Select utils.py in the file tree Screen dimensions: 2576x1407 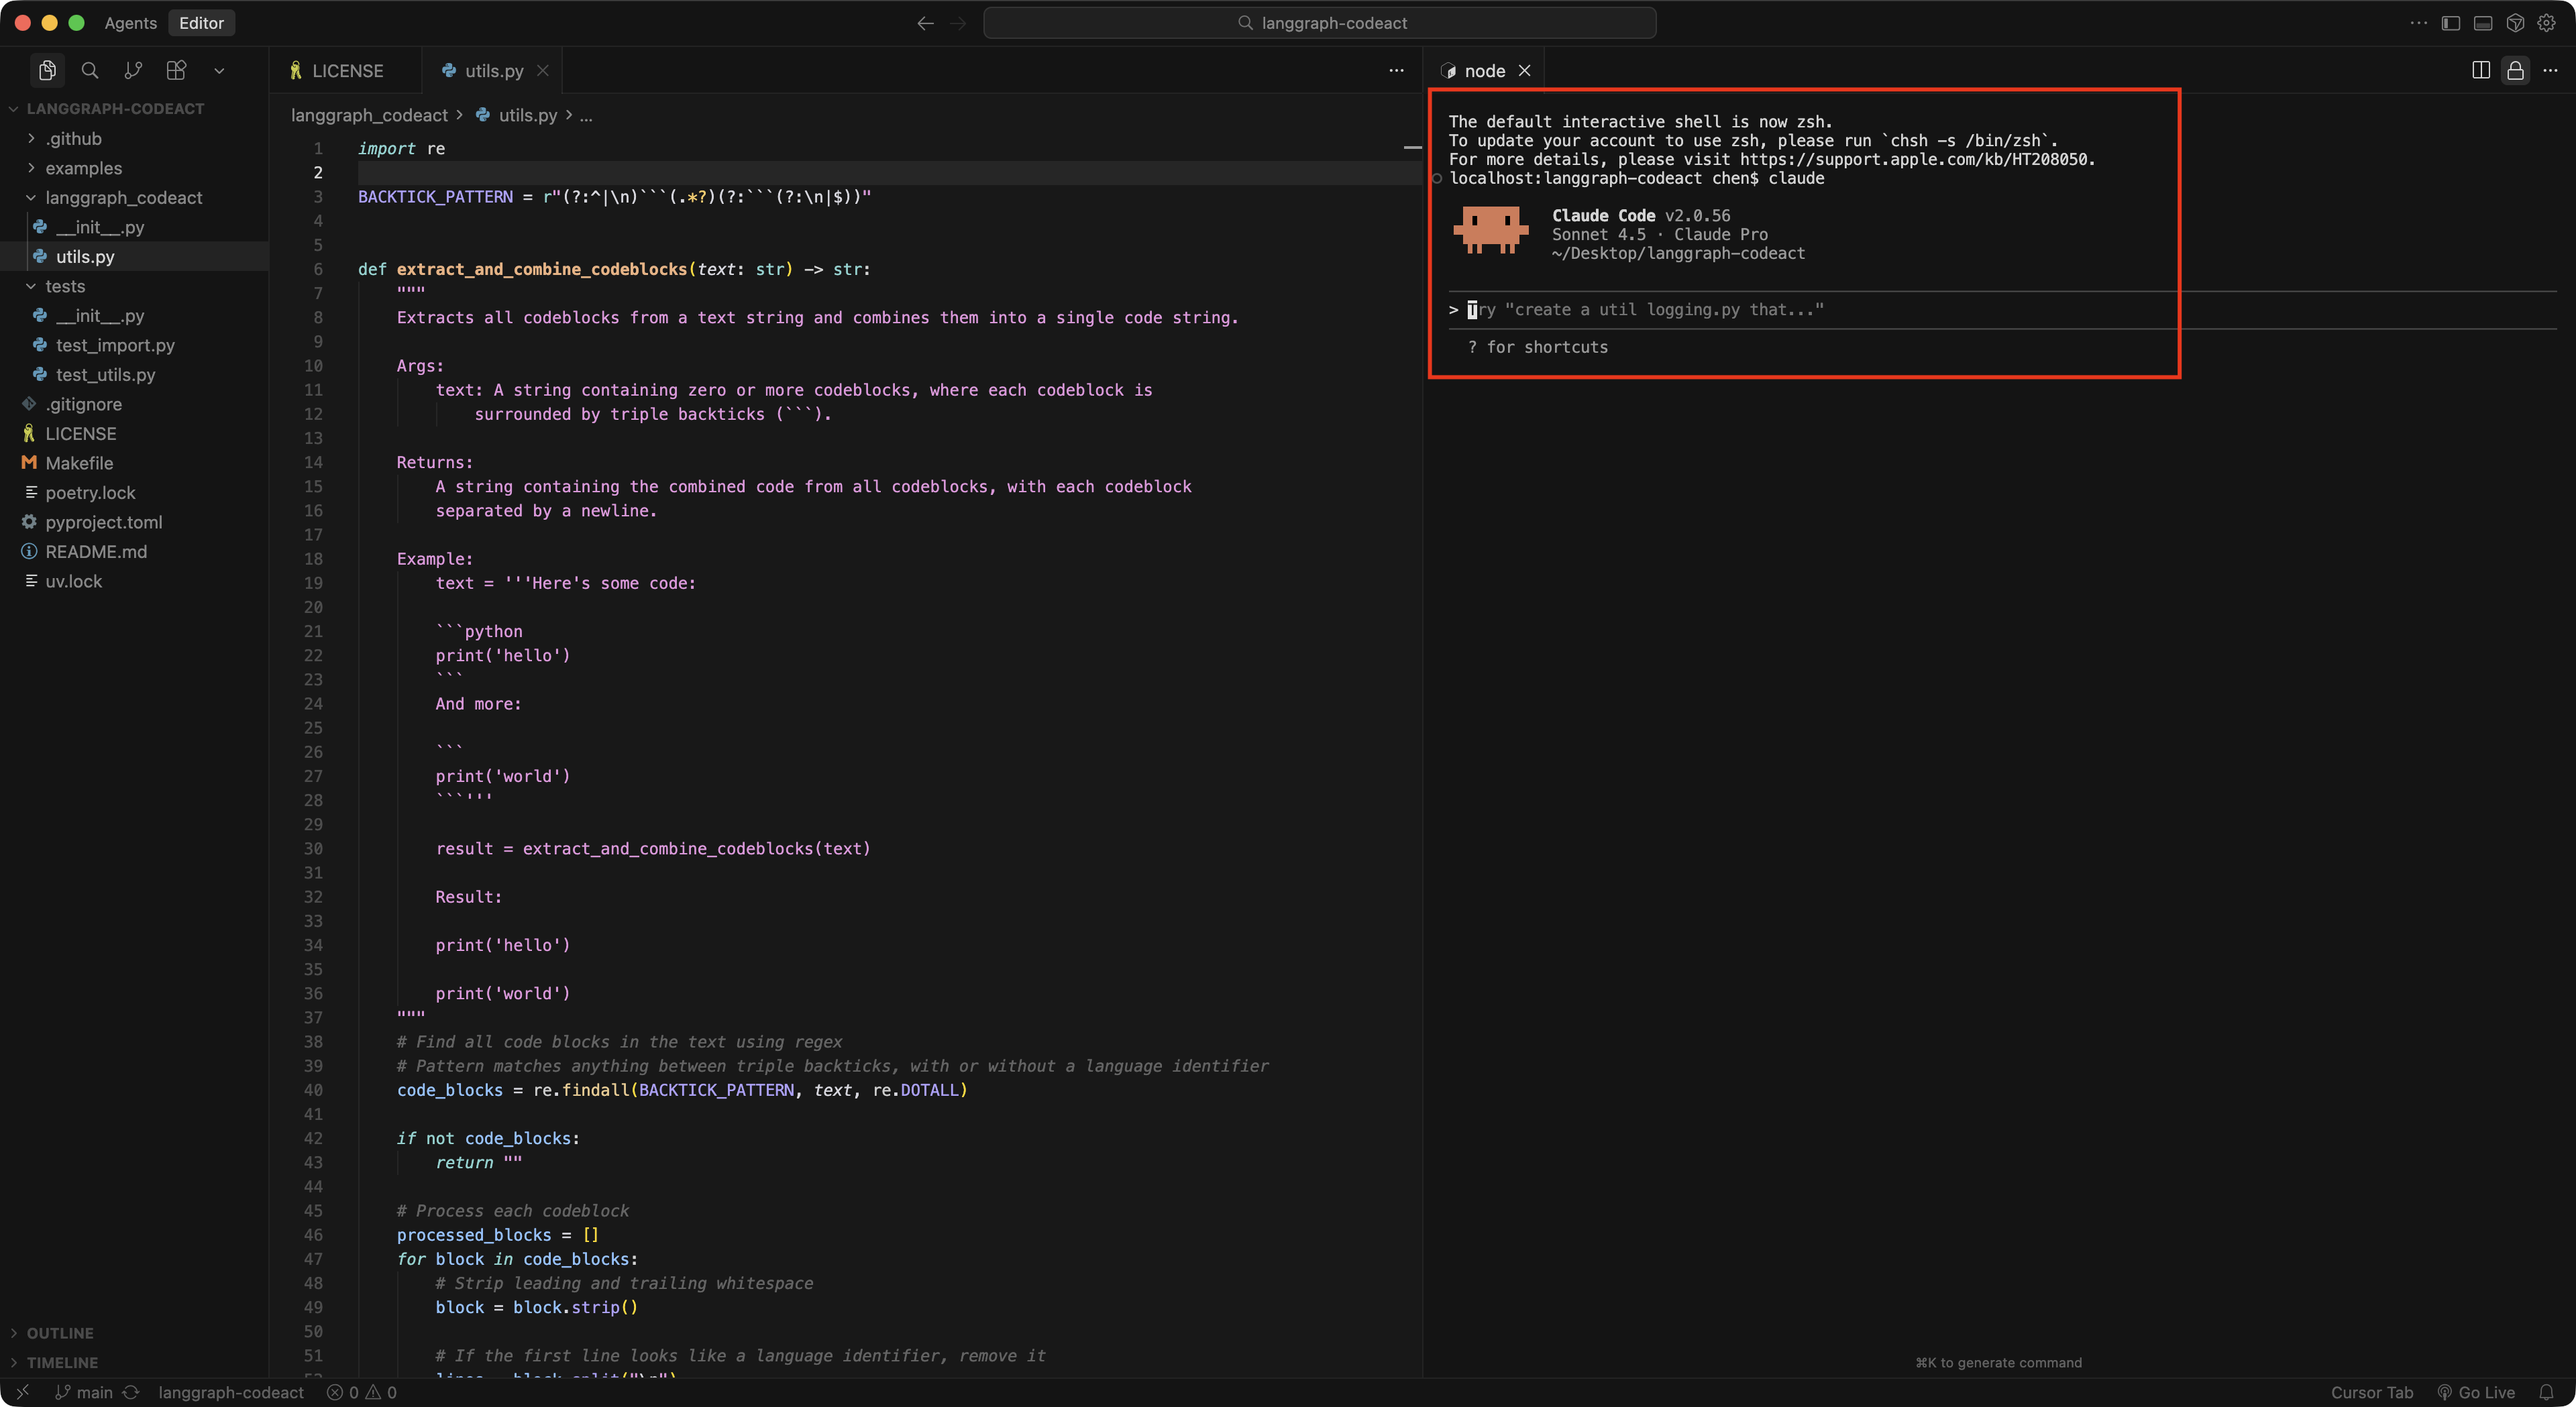click(85, 257)
